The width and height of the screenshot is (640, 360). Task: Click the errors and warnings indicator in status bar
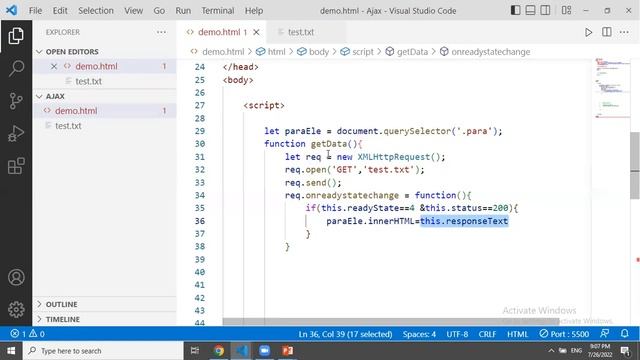tap(27, 334)
